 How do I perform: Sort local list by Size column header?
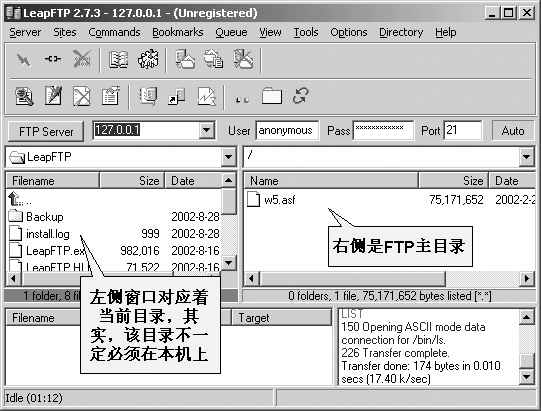pos(132,181)
